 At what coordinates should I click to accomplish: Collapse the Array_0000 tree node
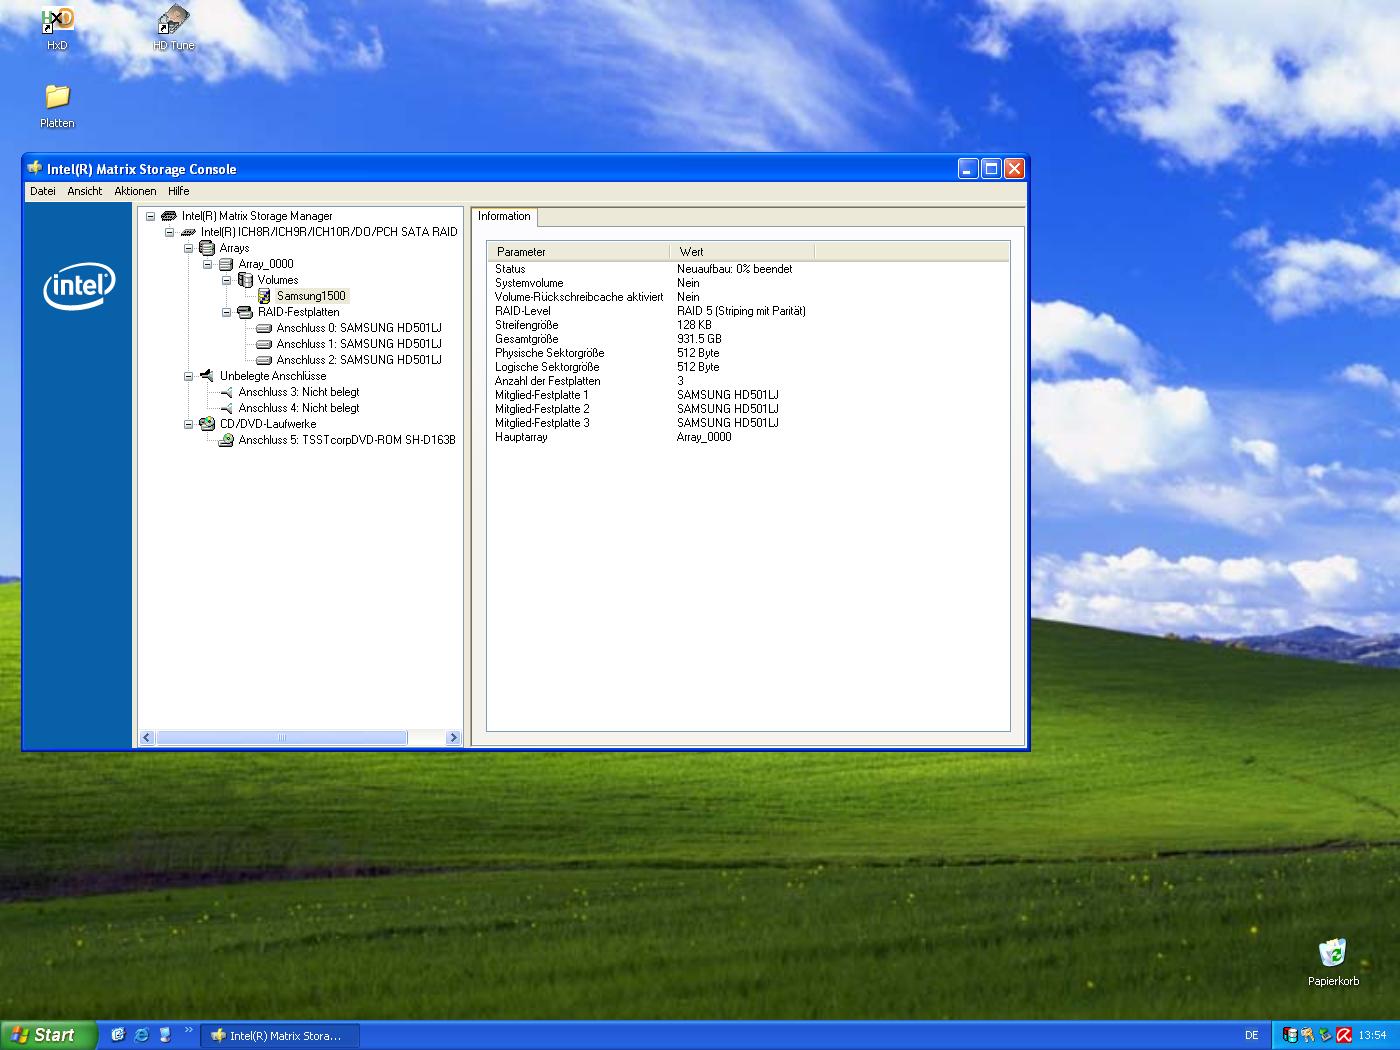coord(207,264)
